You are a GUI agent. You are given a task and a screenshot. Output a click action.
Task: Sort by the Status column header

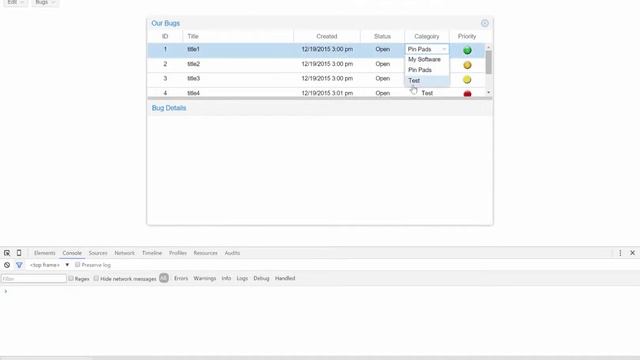click(382, 36)
